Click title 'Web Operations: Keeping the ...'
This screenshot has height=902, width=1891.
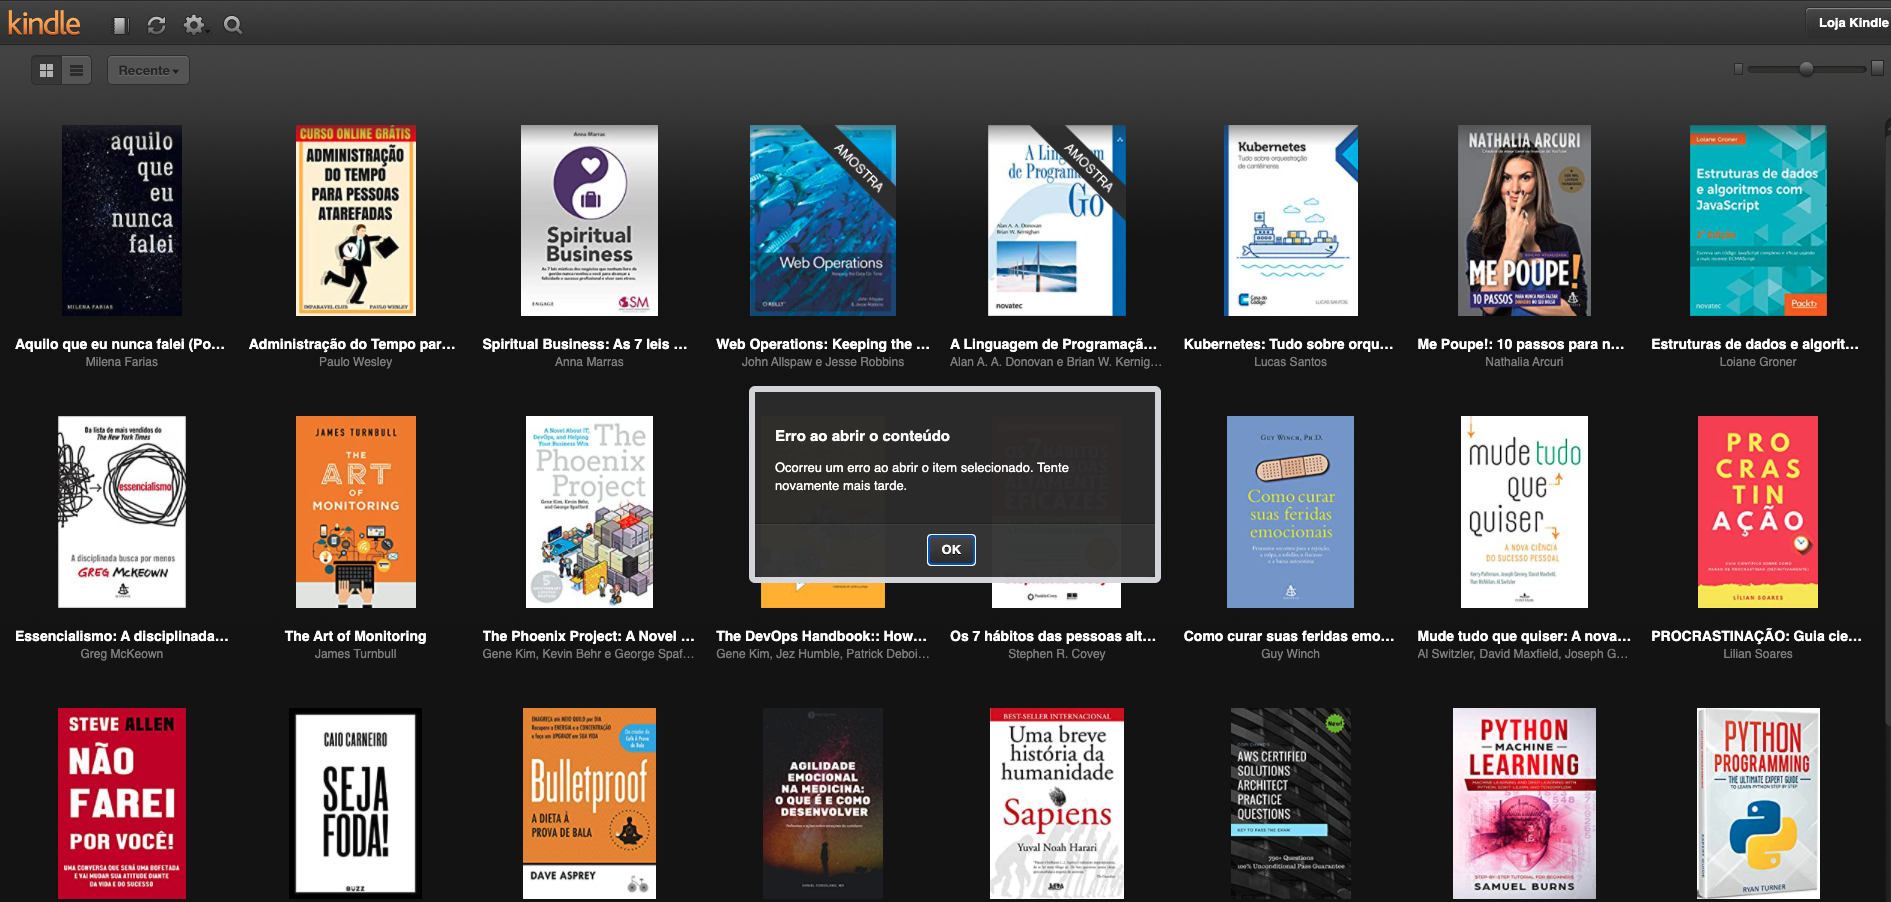(823, 344)
